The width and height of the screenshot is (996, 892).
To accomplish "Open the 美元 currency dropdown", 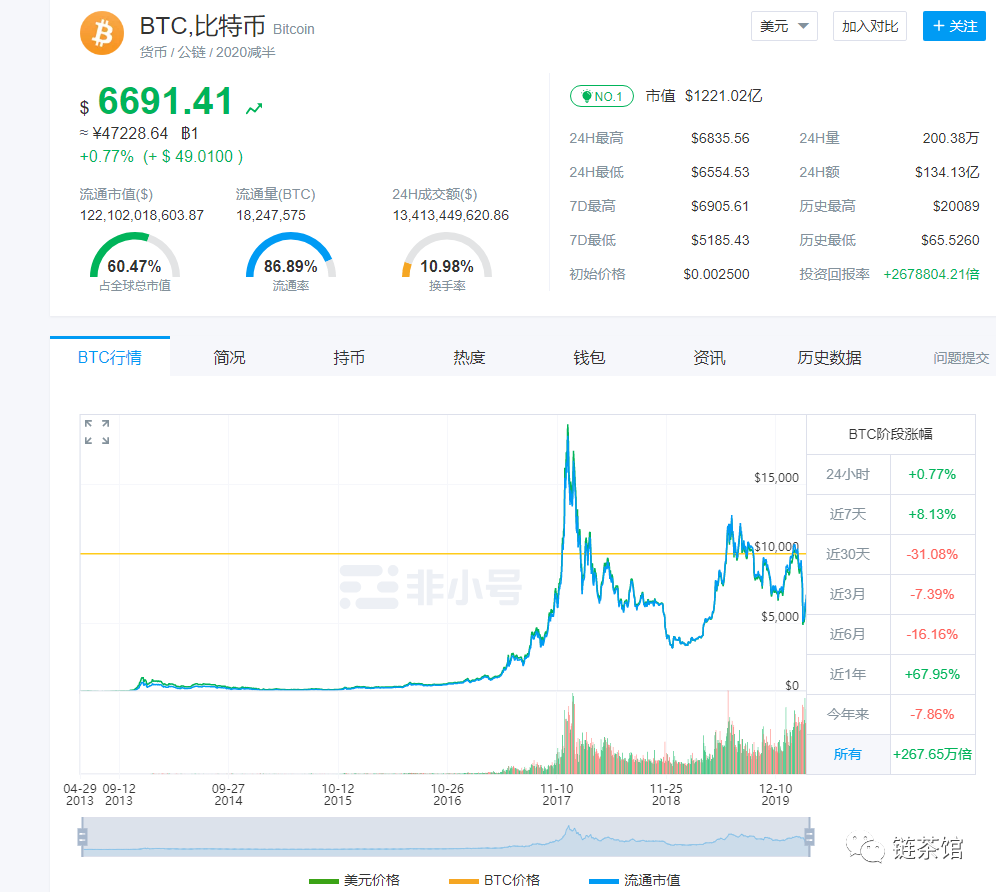I will pyautogui.click(x=784, y=26).
